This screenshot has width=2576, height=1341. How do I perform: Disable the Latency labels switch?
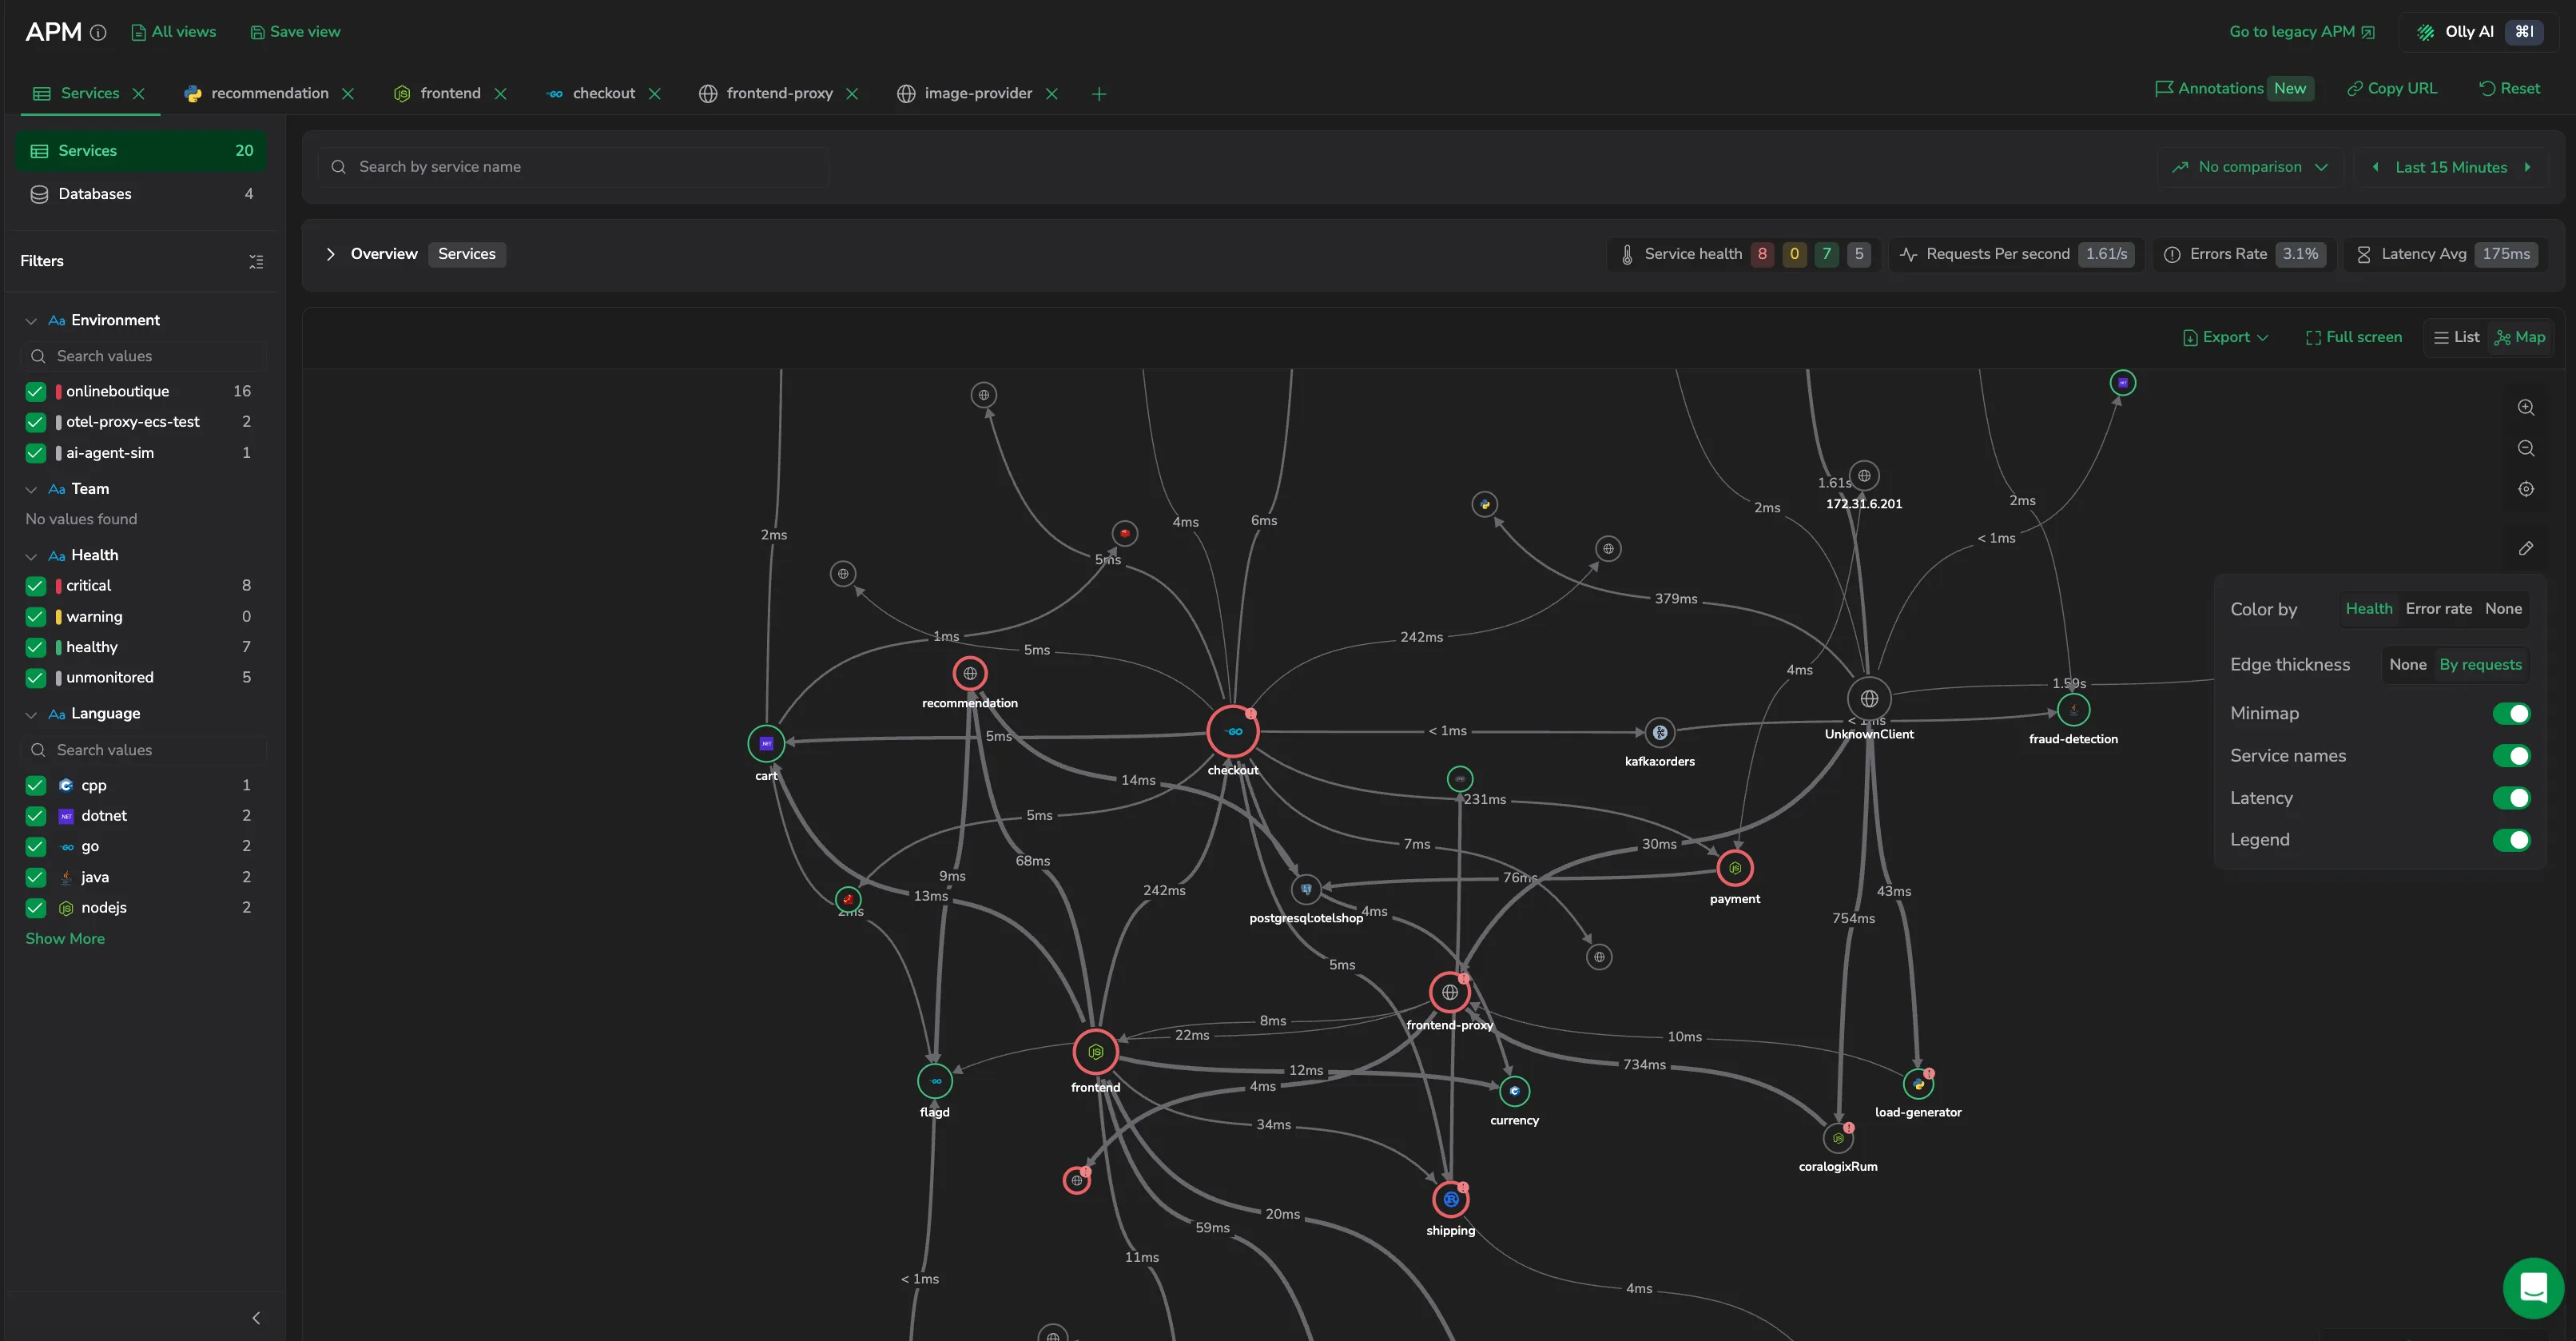pos(2511,798)
